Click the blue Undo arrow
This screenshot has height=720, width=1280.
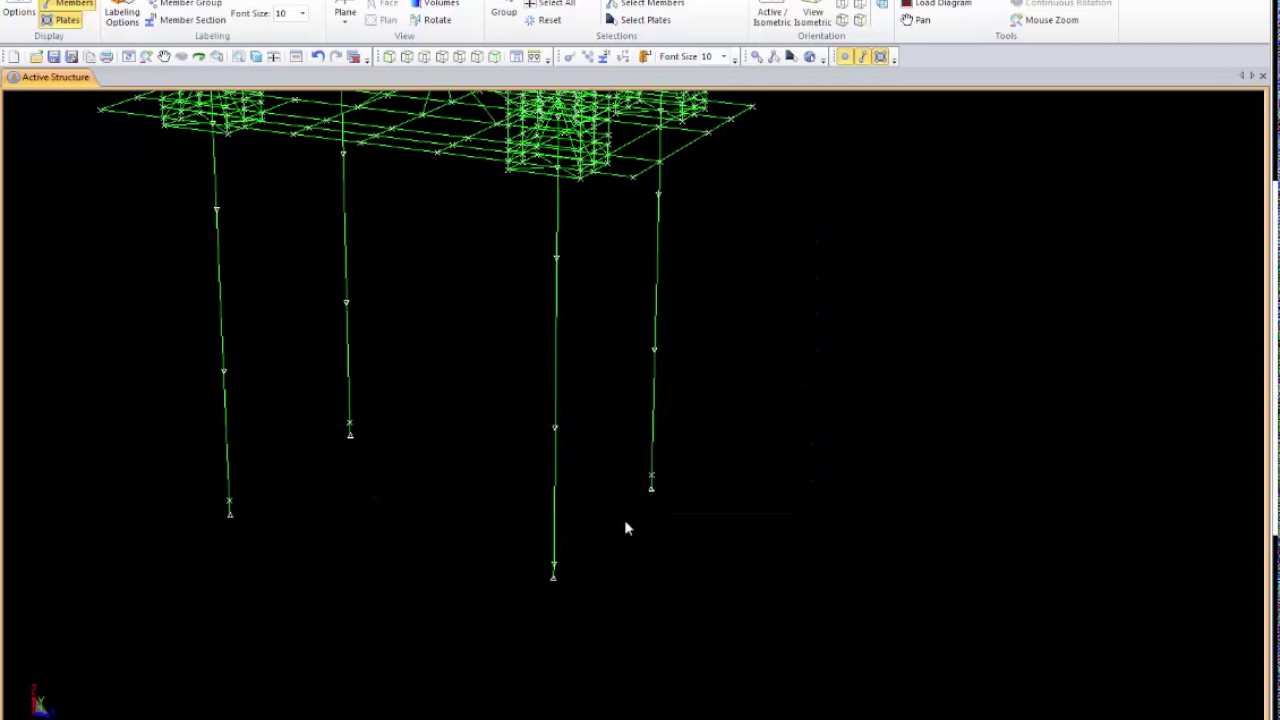[x=318, y=57]
